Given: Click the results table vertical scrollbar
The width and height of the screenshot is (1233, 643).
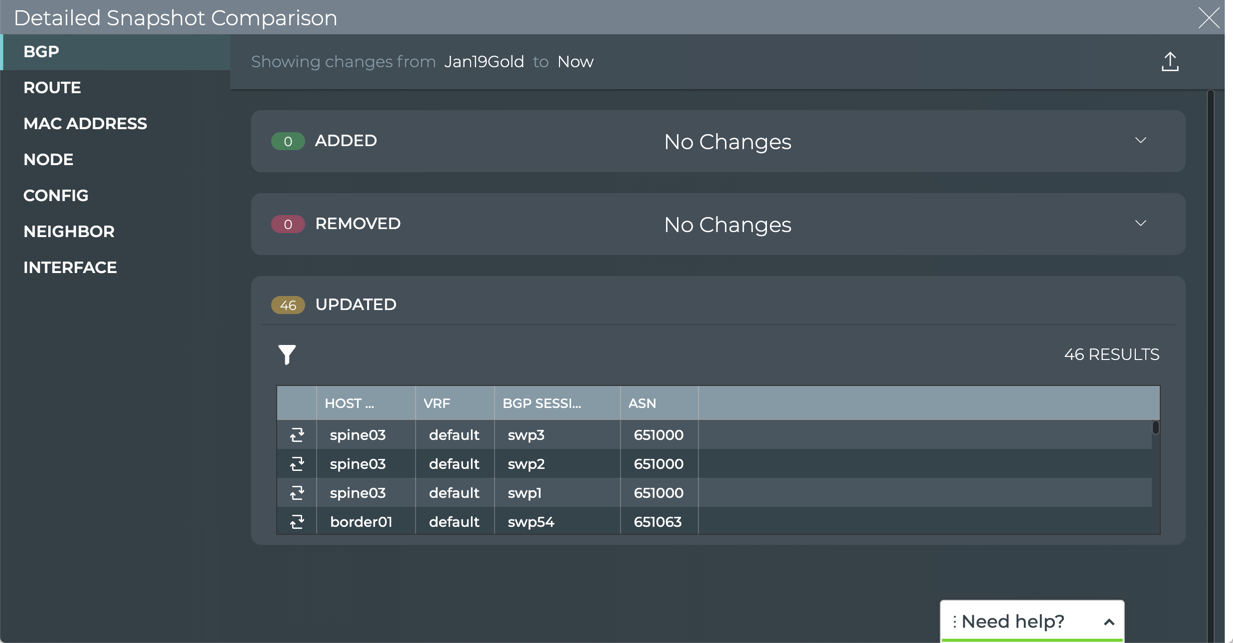Looking at the screenshot, I should pos(1156,428).
